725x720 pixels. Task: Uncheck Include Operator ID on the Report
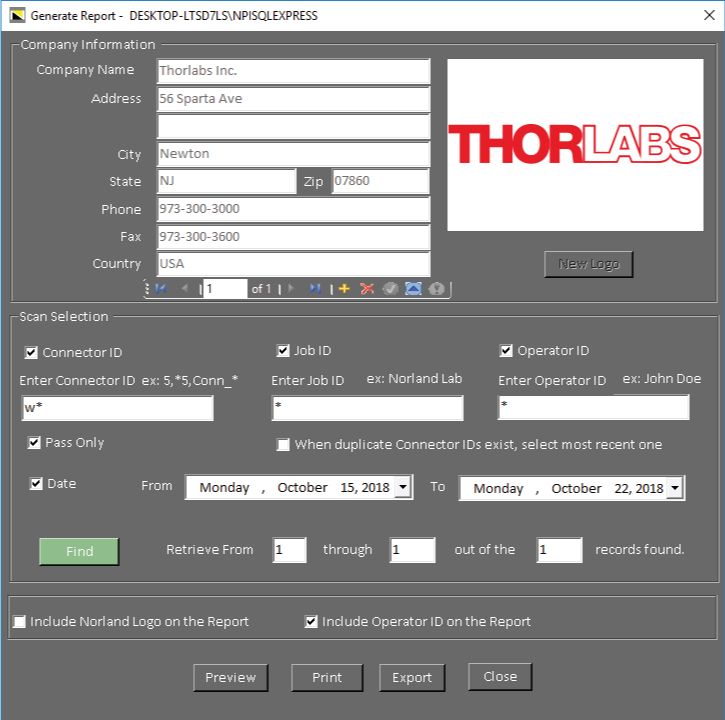pyautogui.click(x=311, y=622)
